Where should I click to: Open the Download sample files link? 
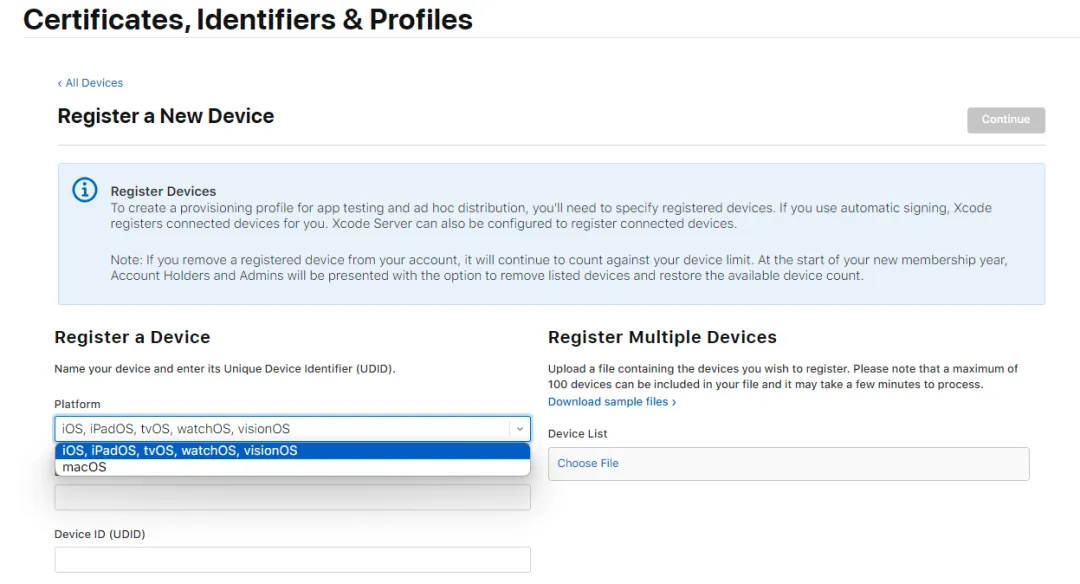(x=608, y=402)
